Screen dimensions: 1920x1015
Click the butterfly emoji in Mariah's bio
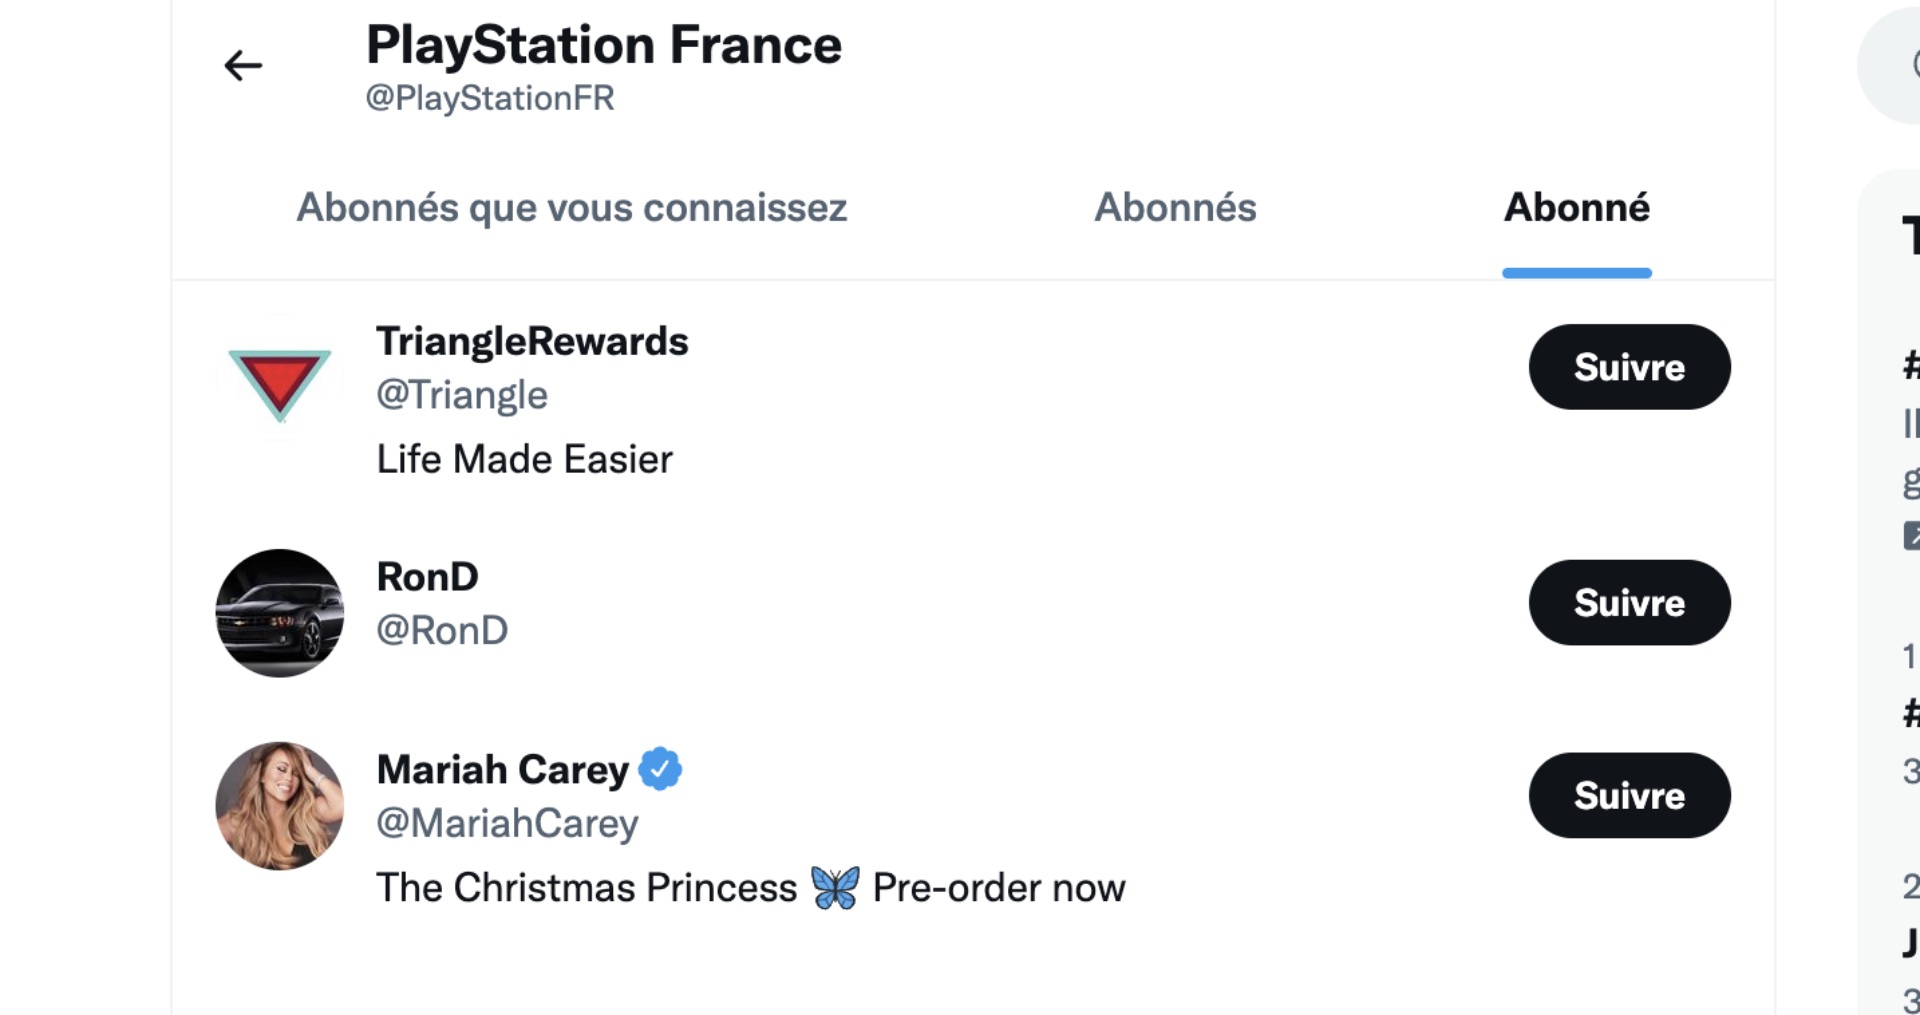(x=835, y=888)
